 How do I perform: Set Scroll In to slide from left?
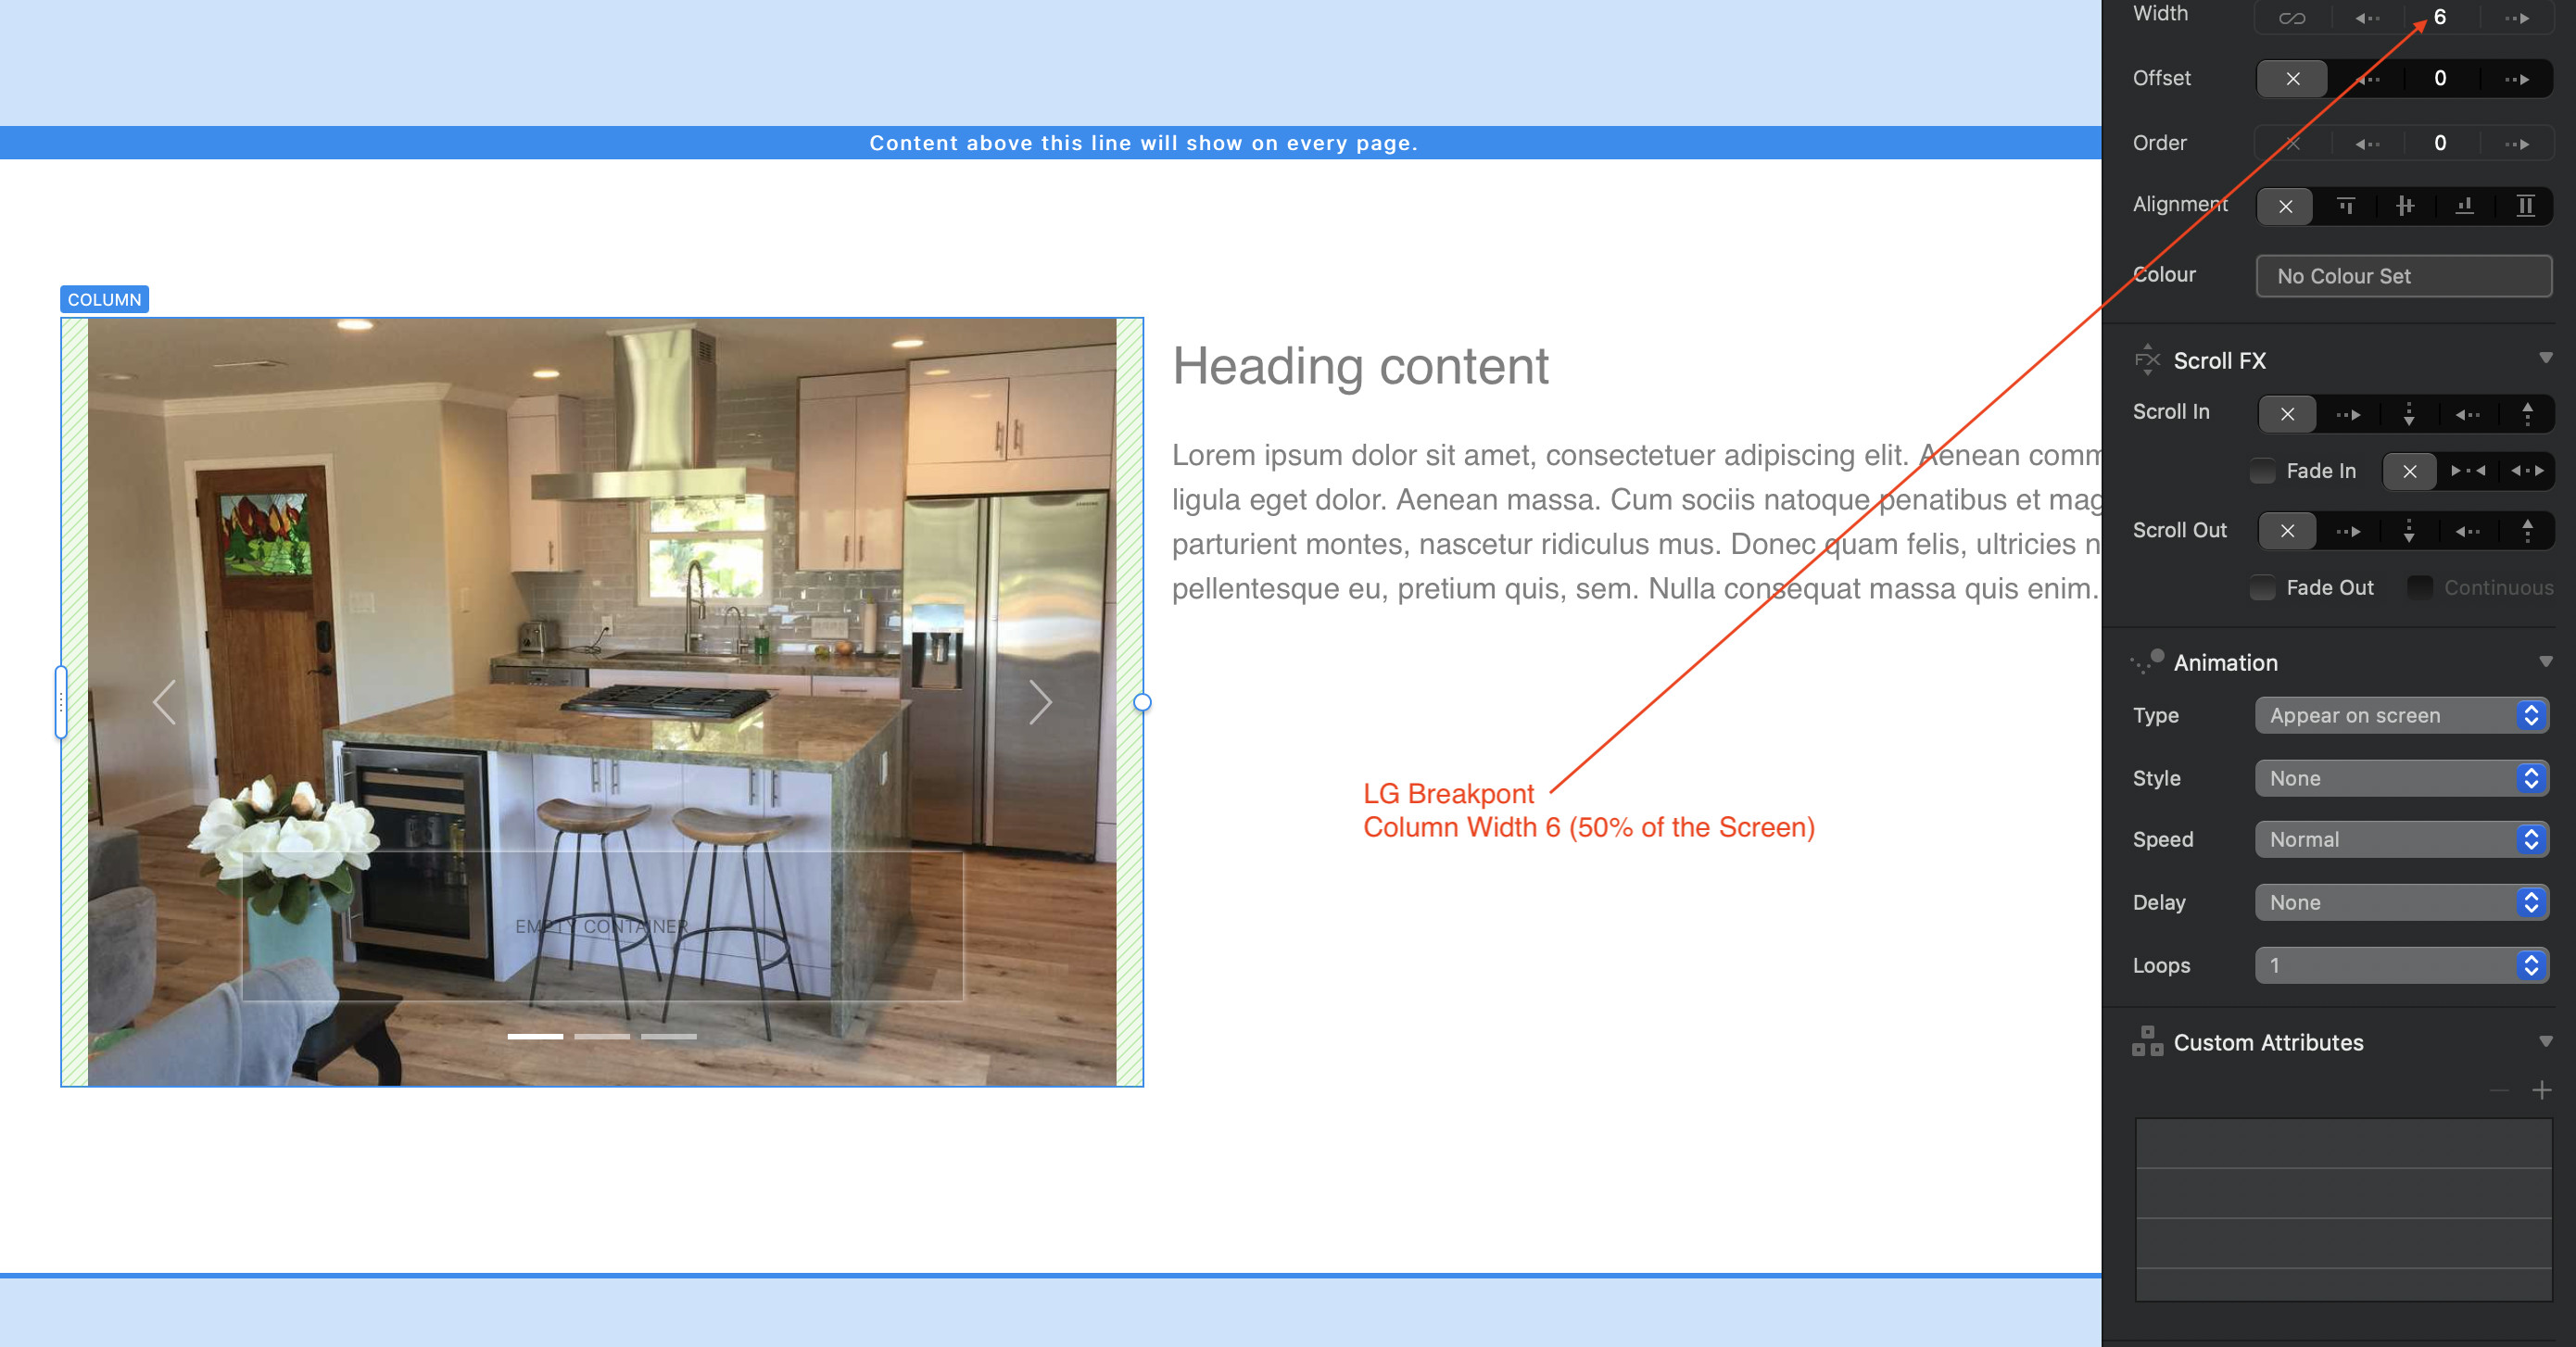click(x=2347, y=414)
